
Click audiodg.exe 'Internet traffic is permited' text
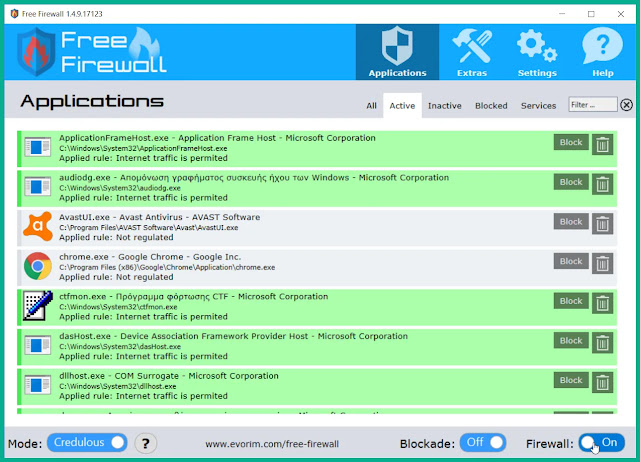(172, 198)
